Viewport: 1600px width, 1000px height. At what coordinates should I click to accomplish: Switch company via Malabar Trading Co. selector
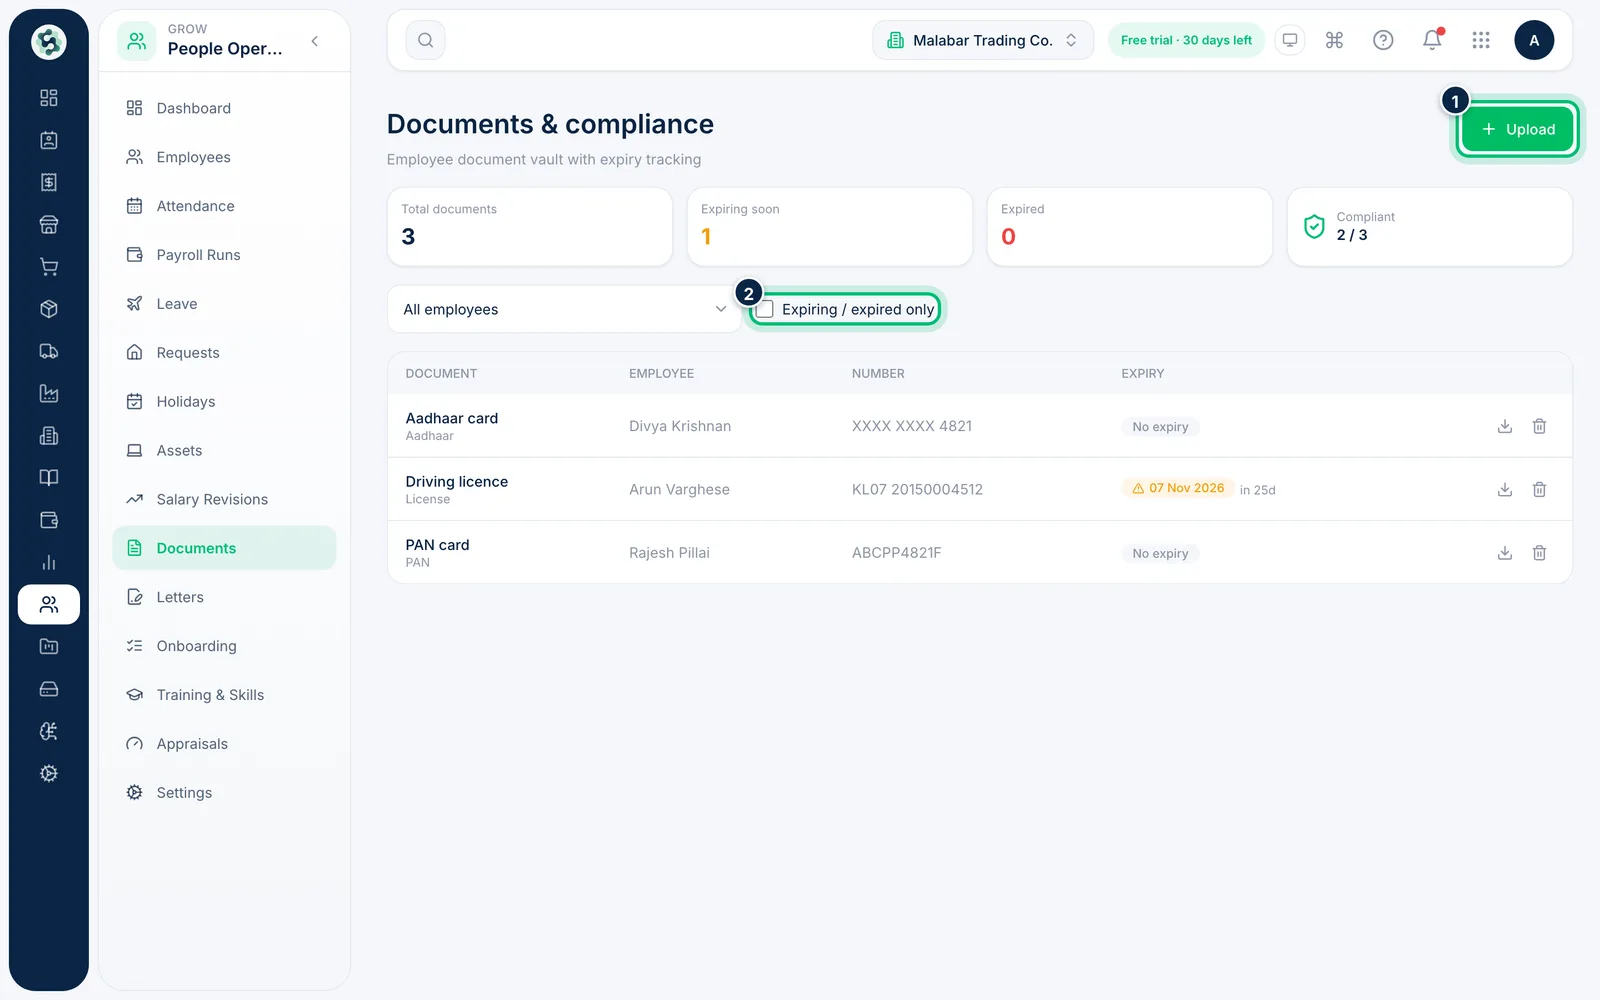click(x=983, y=40)
